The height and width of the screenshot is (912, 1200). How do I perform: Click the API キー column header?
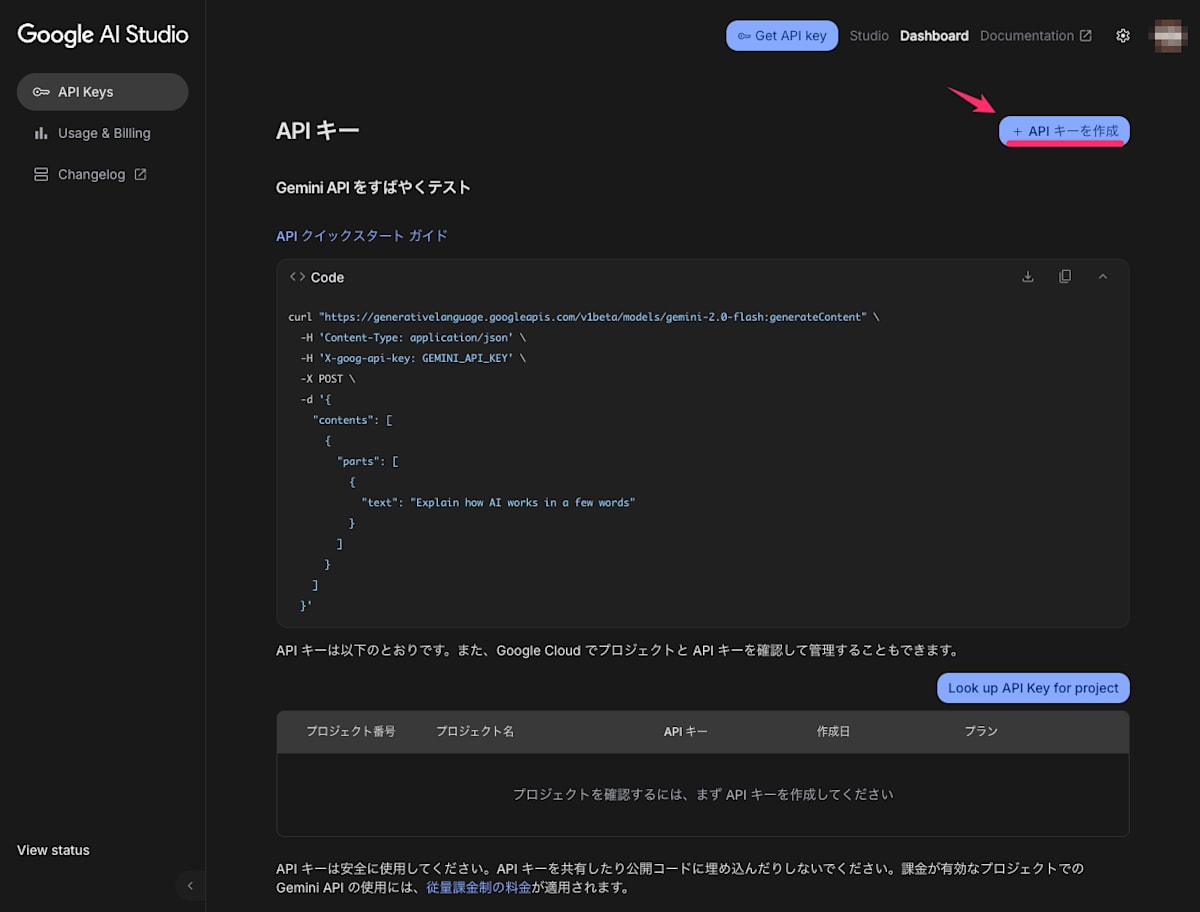686,731
